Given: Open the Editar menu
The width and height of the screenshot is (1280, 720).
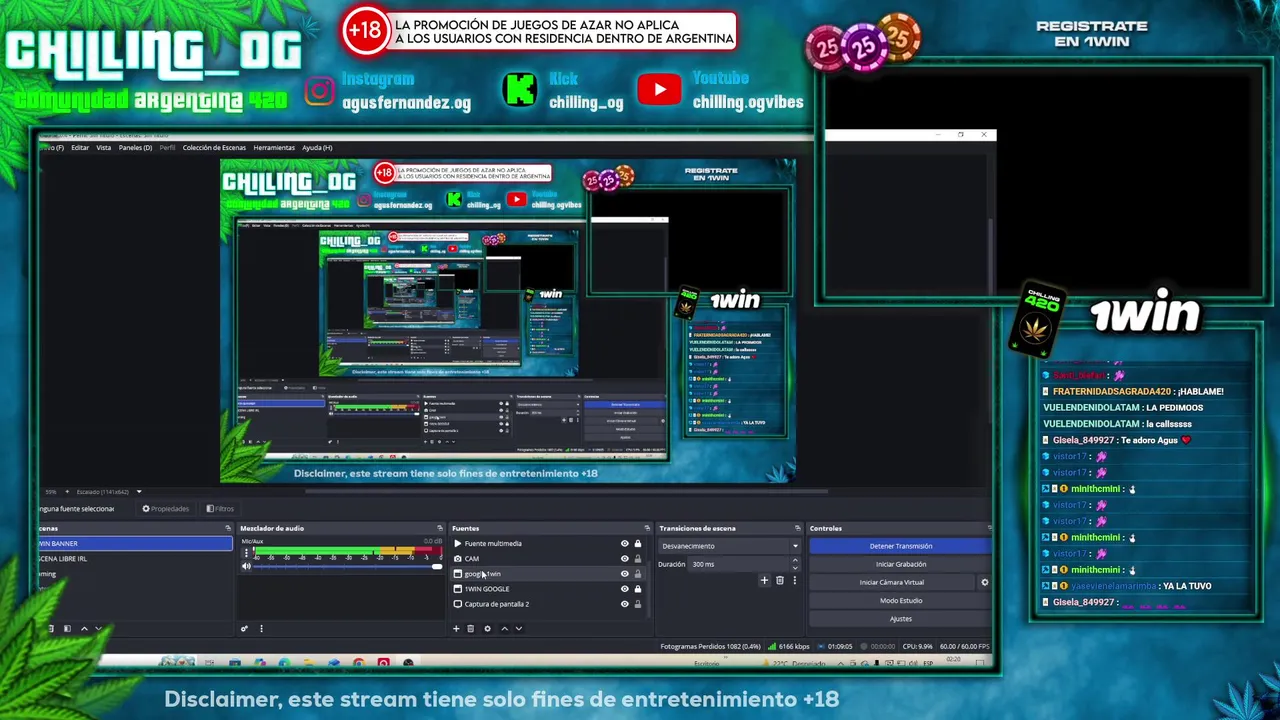Looking at the screenshot, I should tap(80, 147).
